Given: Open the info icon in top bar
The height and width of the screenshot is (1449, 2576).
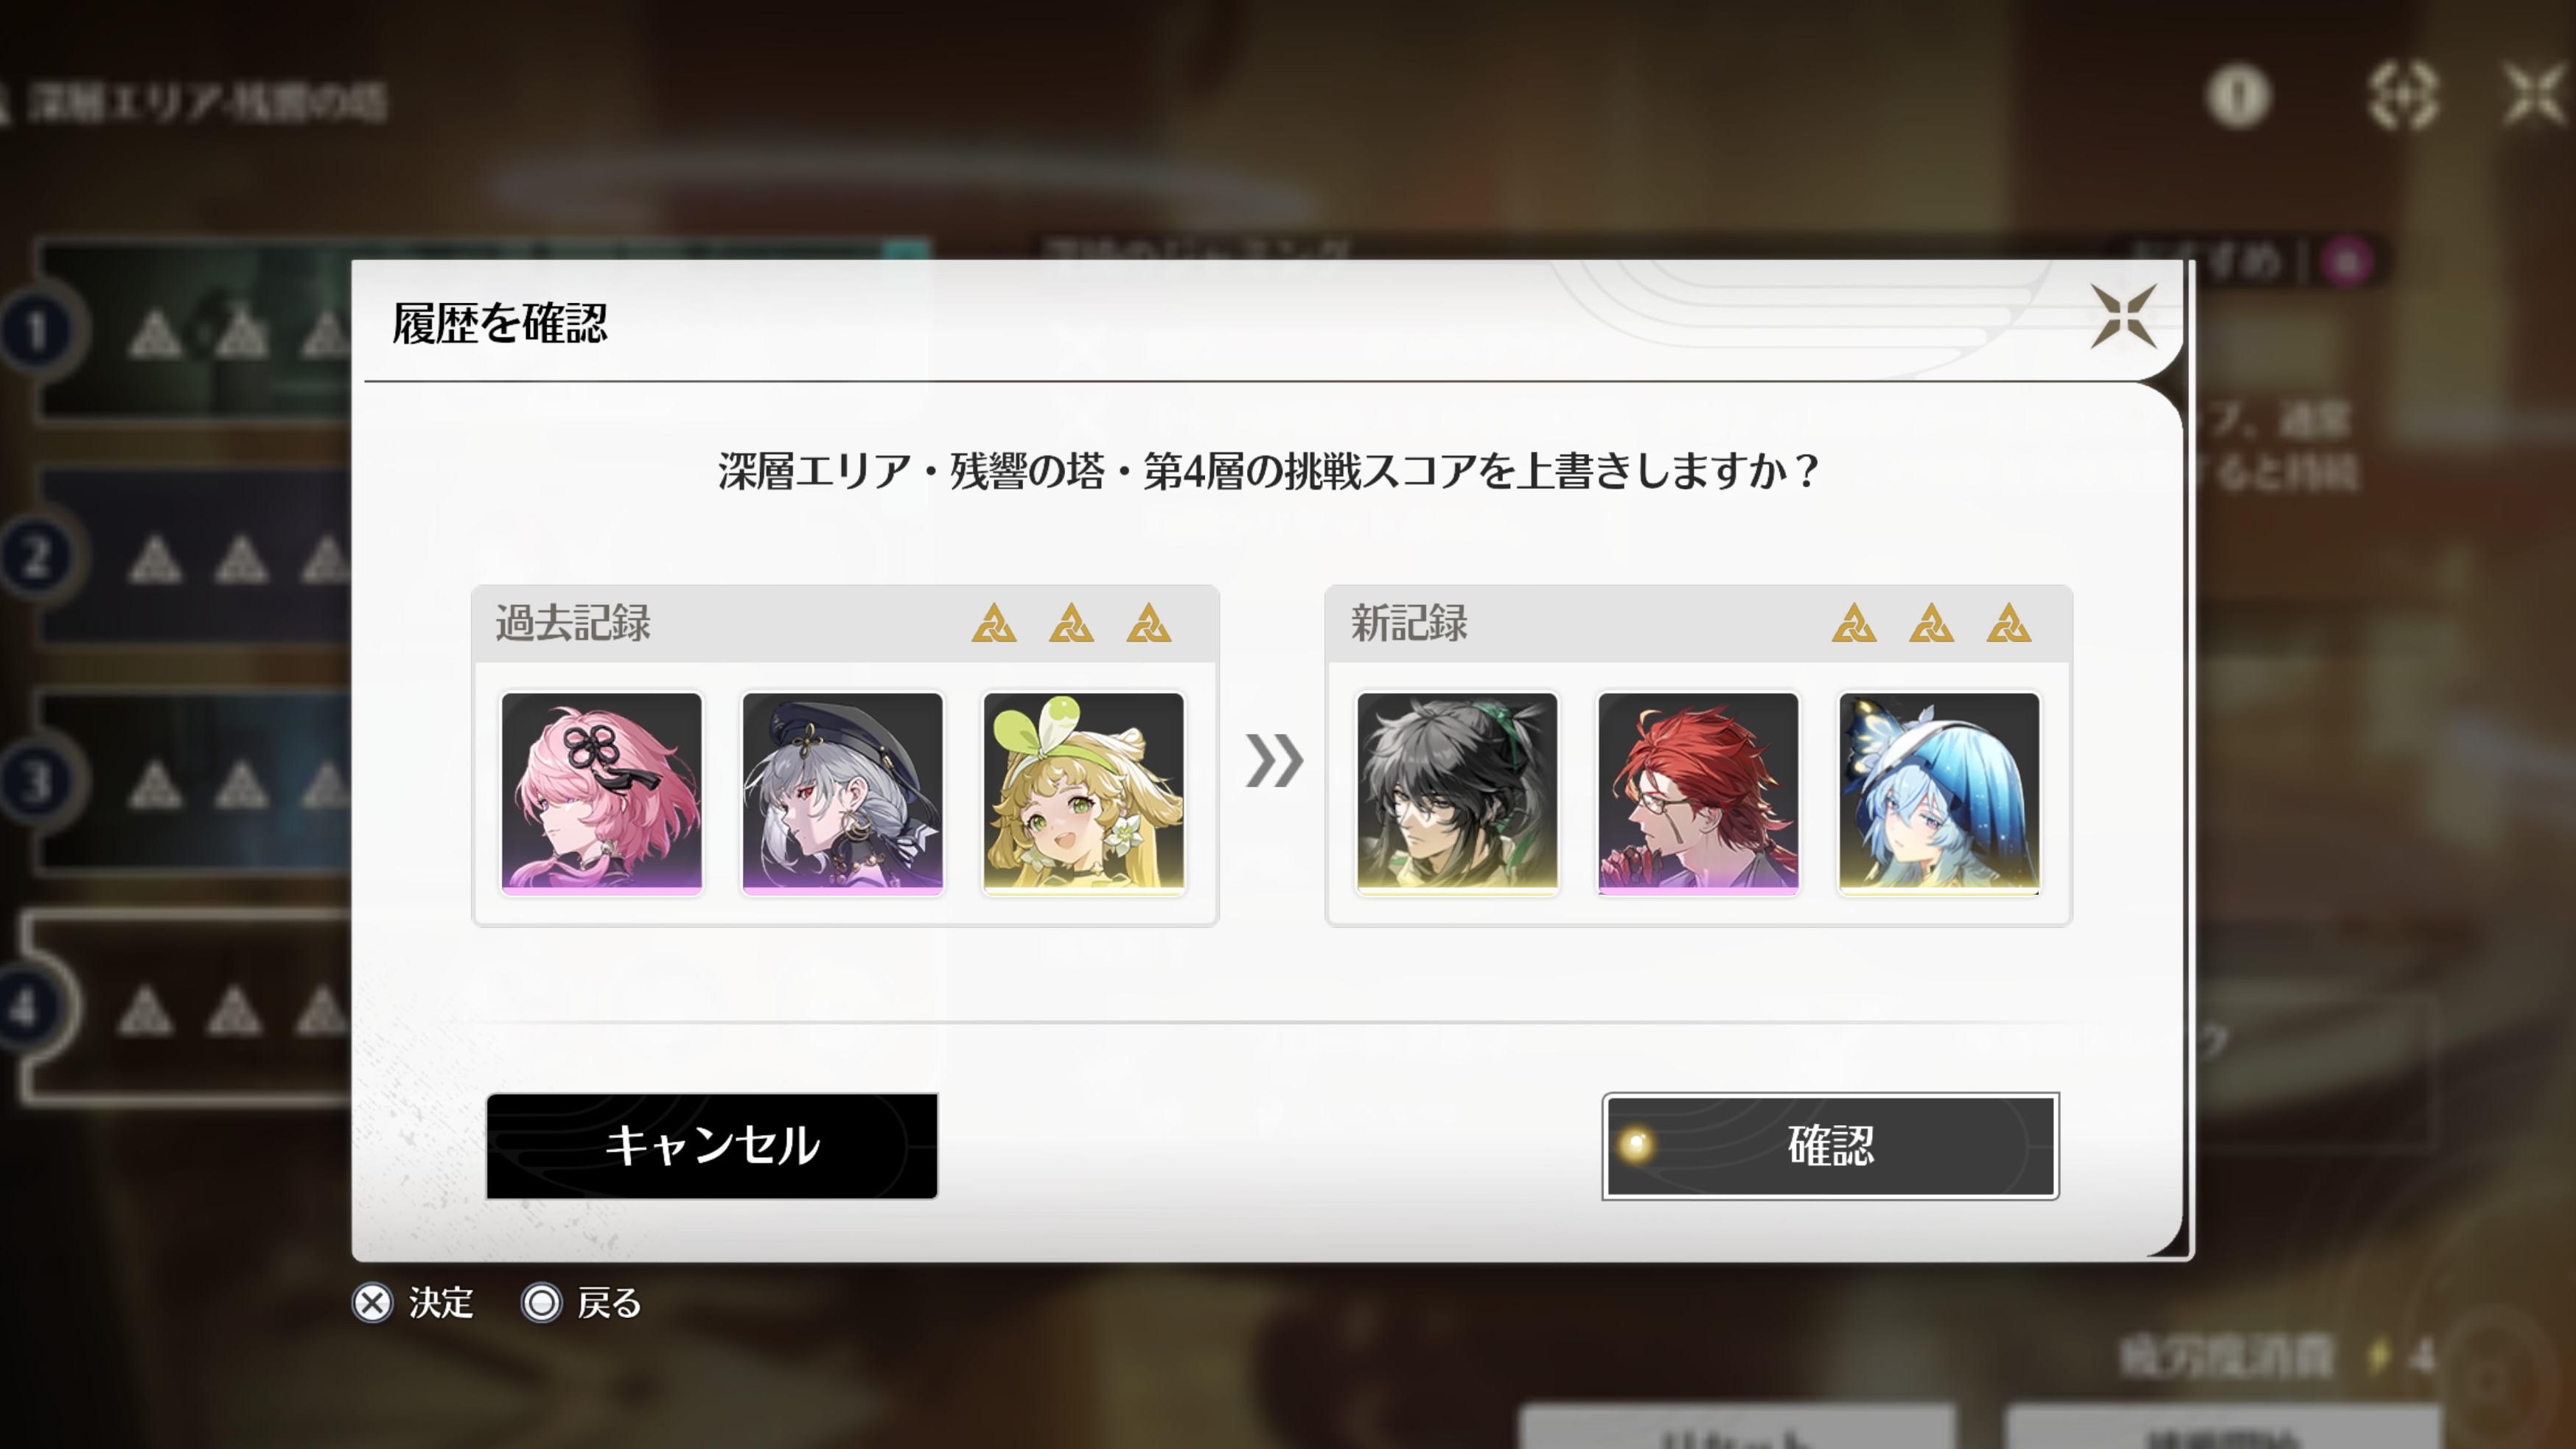Looking at the screenshot, I should pyautogui.click(x=2238, y=97).
